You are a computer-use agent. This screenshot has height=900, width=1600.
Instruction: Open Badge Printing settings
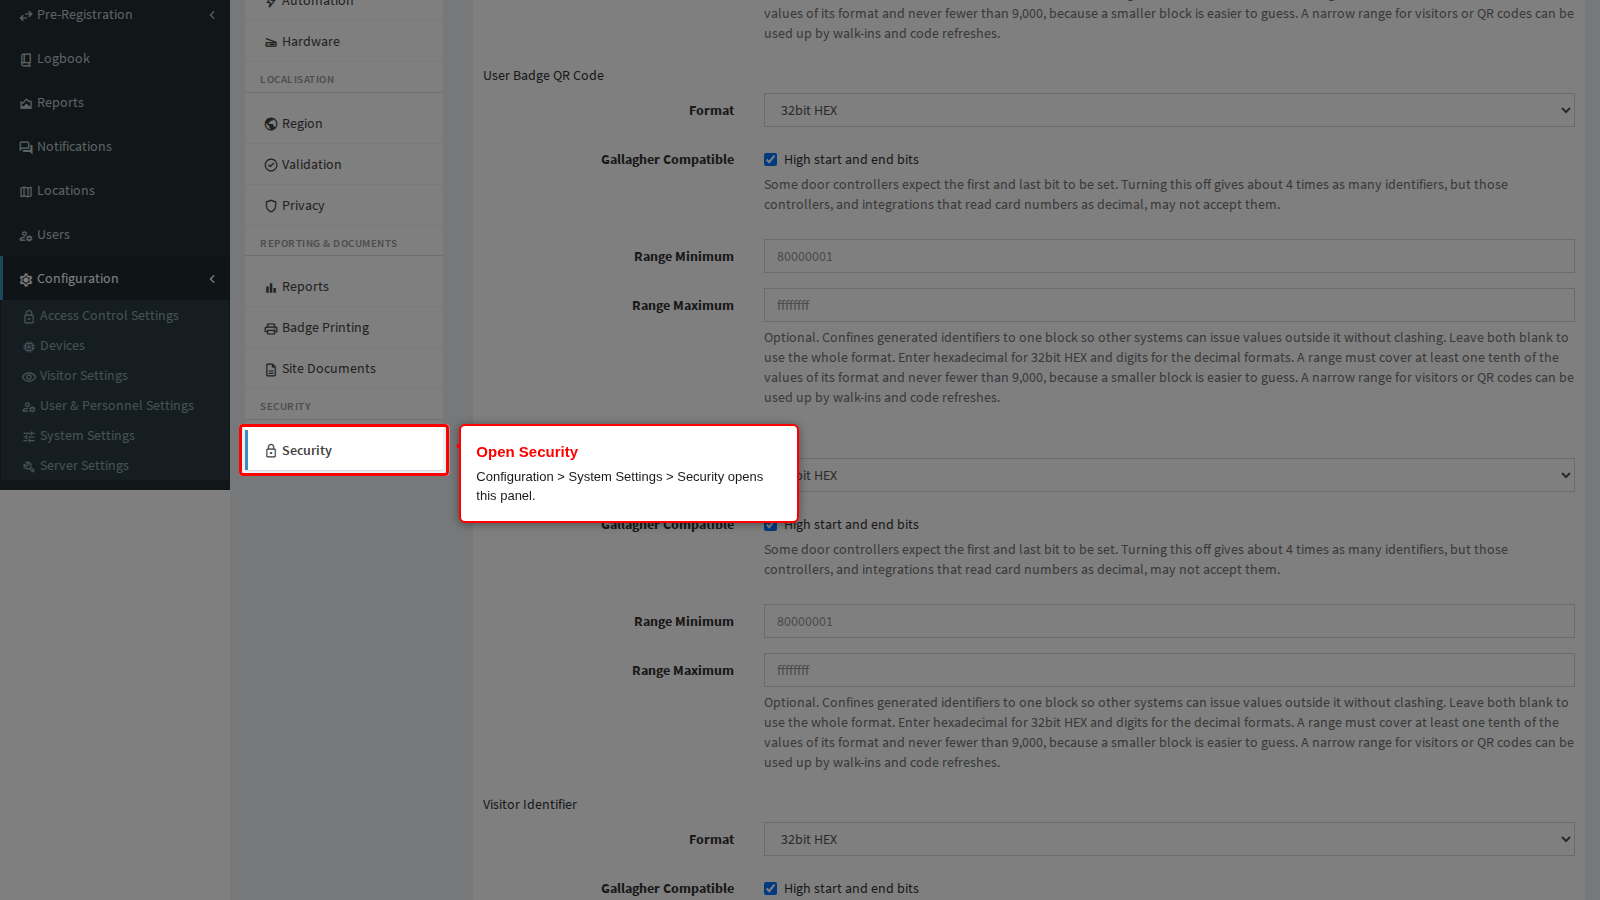tap(344, 328)
